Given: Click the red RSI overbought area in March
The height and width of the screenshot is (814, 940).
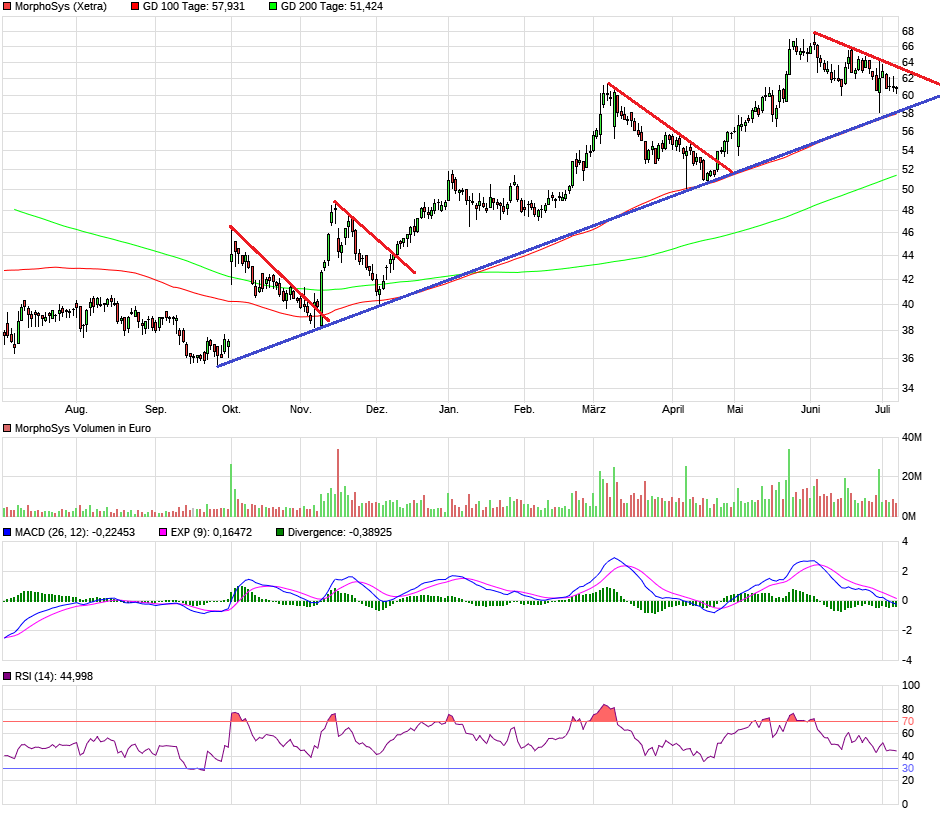Looking at the screenshot, I should coord(604,714).
